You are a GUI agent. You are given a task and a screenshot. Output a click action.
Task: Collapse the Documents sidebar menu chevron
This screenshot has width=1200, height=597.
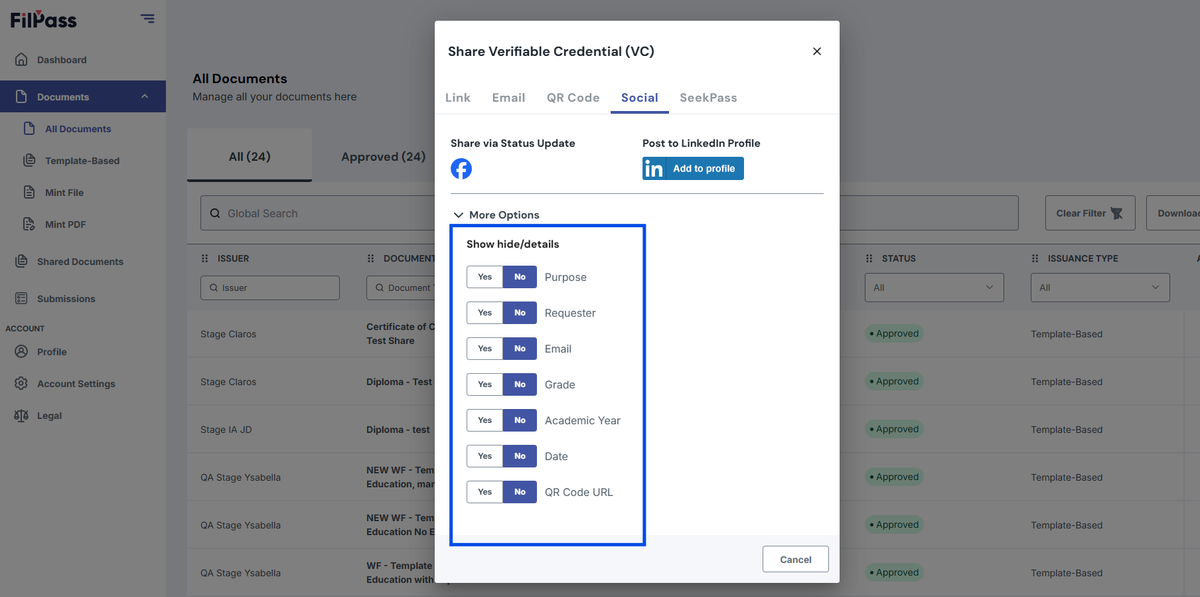click(145, 97)
